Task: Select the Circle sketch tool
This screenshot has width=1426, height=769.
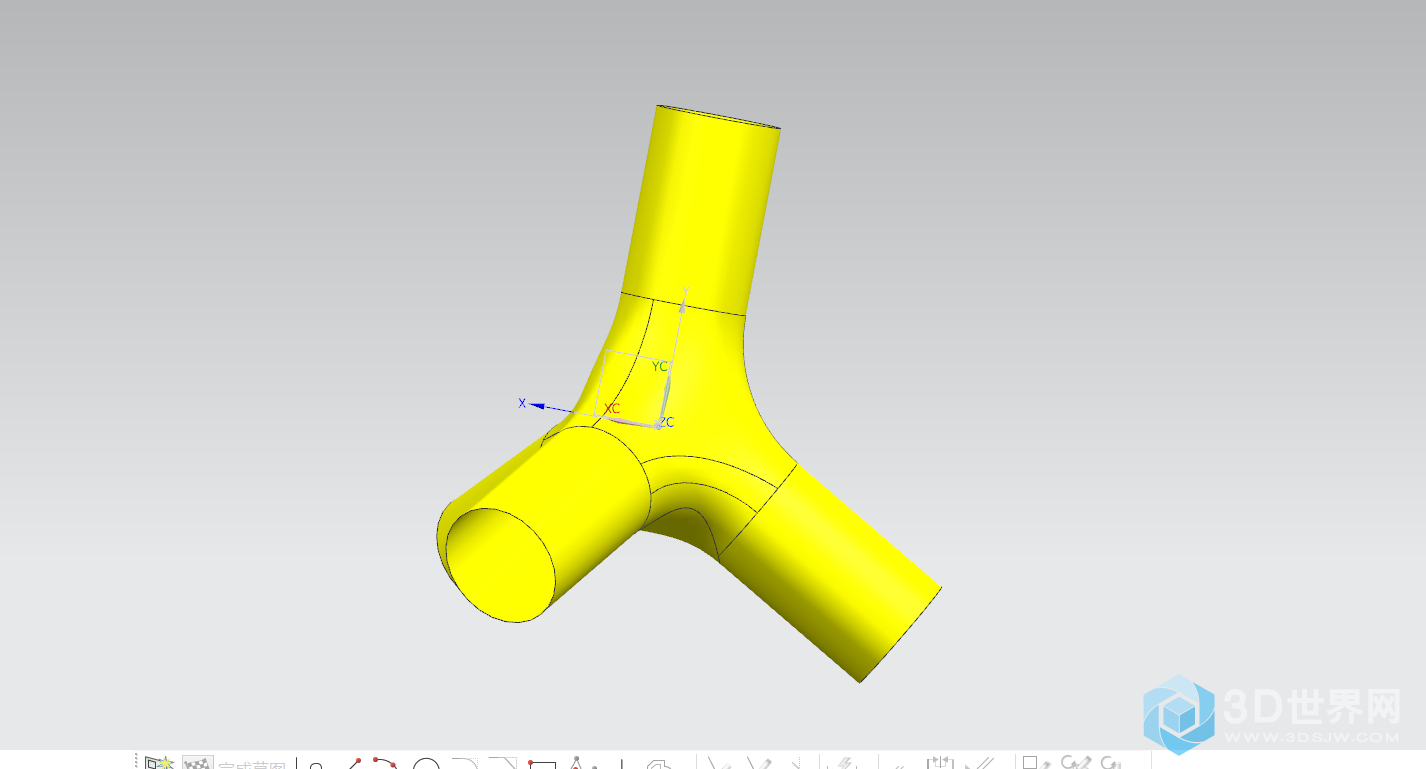Action: click(427, 765)
